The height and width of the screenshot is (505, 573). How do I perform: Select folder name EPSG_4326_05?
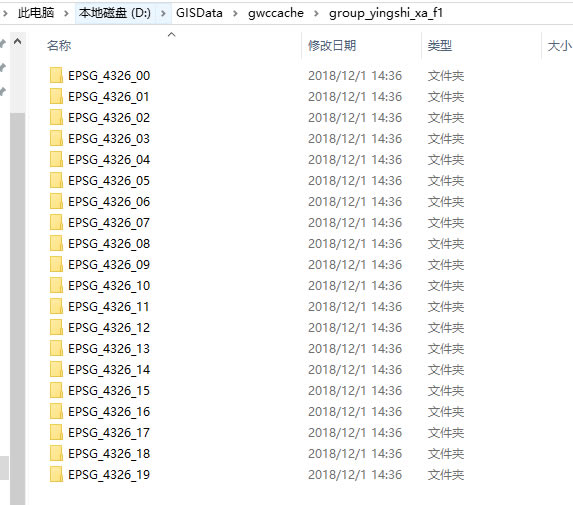(x=109, y=181)
